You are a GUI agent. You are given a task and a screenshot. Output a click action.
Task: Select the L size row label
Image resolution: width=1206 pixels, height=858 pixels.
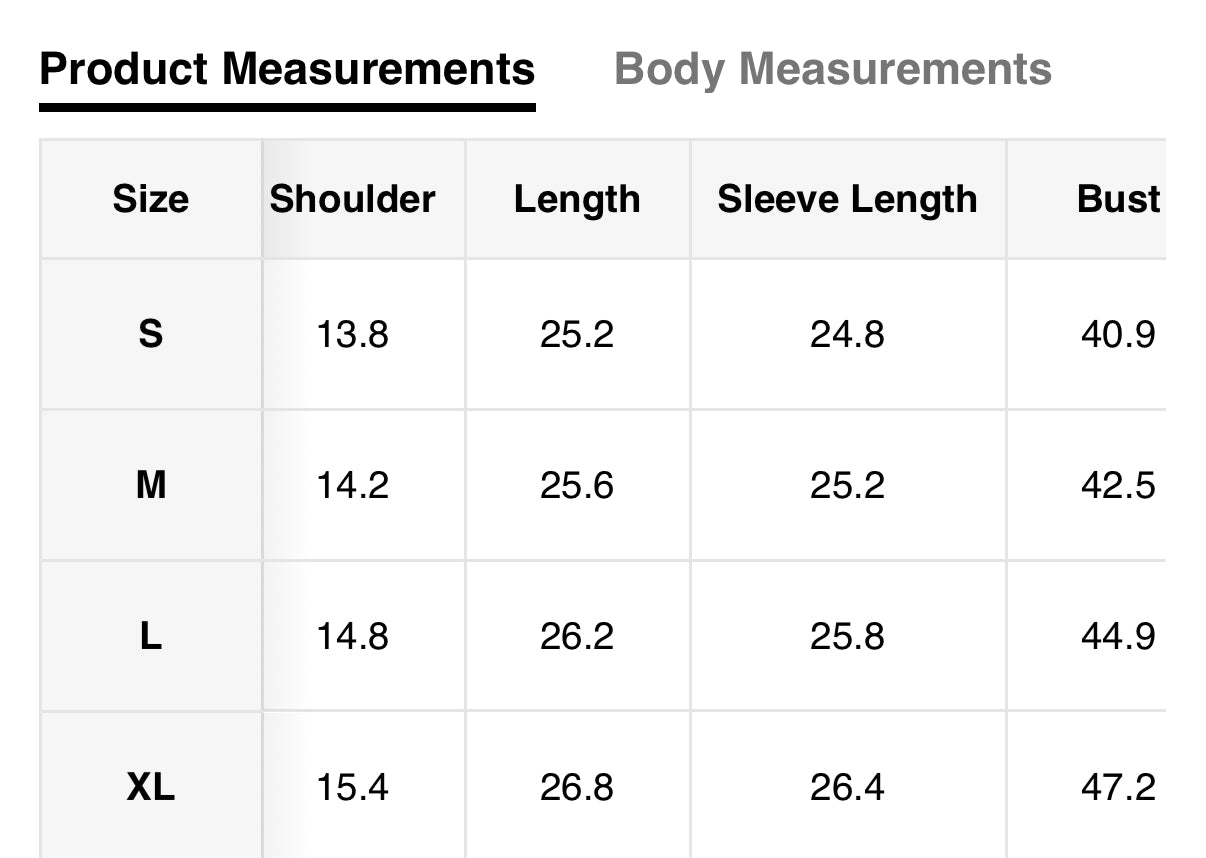pos(150,636)
